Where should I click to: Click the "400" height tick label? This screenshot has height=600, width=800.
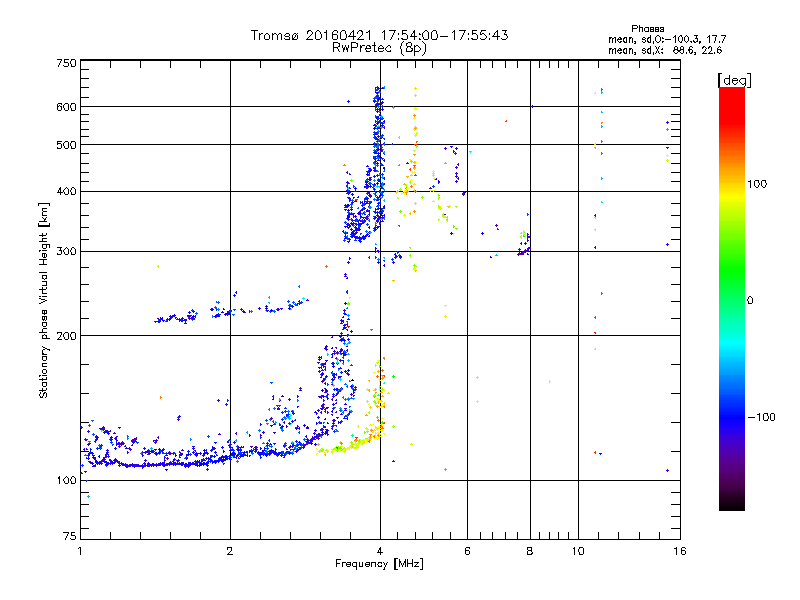point(66,192)
